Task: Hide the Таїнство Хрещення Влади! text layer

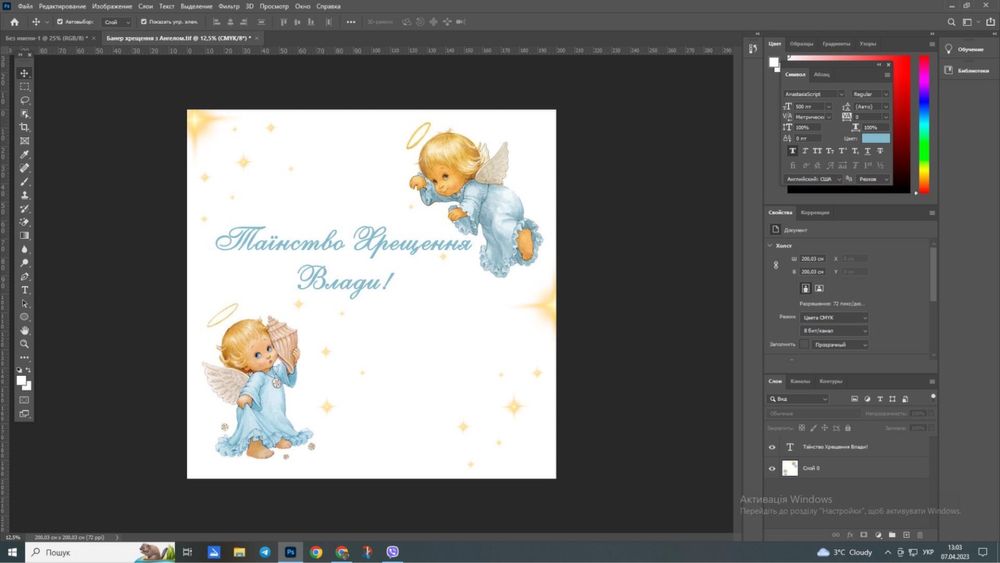Action: pyautogui.click(x=772, y=447)
